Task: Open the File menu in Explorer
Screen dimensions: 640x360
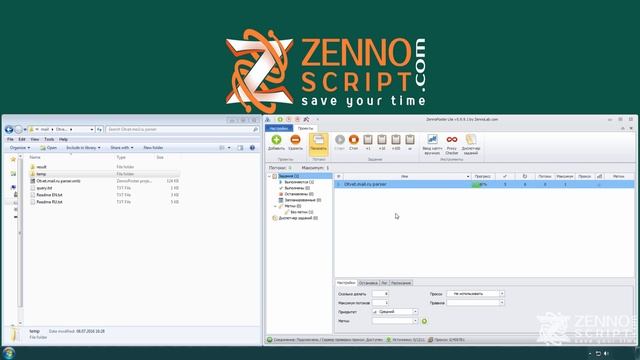Action: (x=10, y=140)
